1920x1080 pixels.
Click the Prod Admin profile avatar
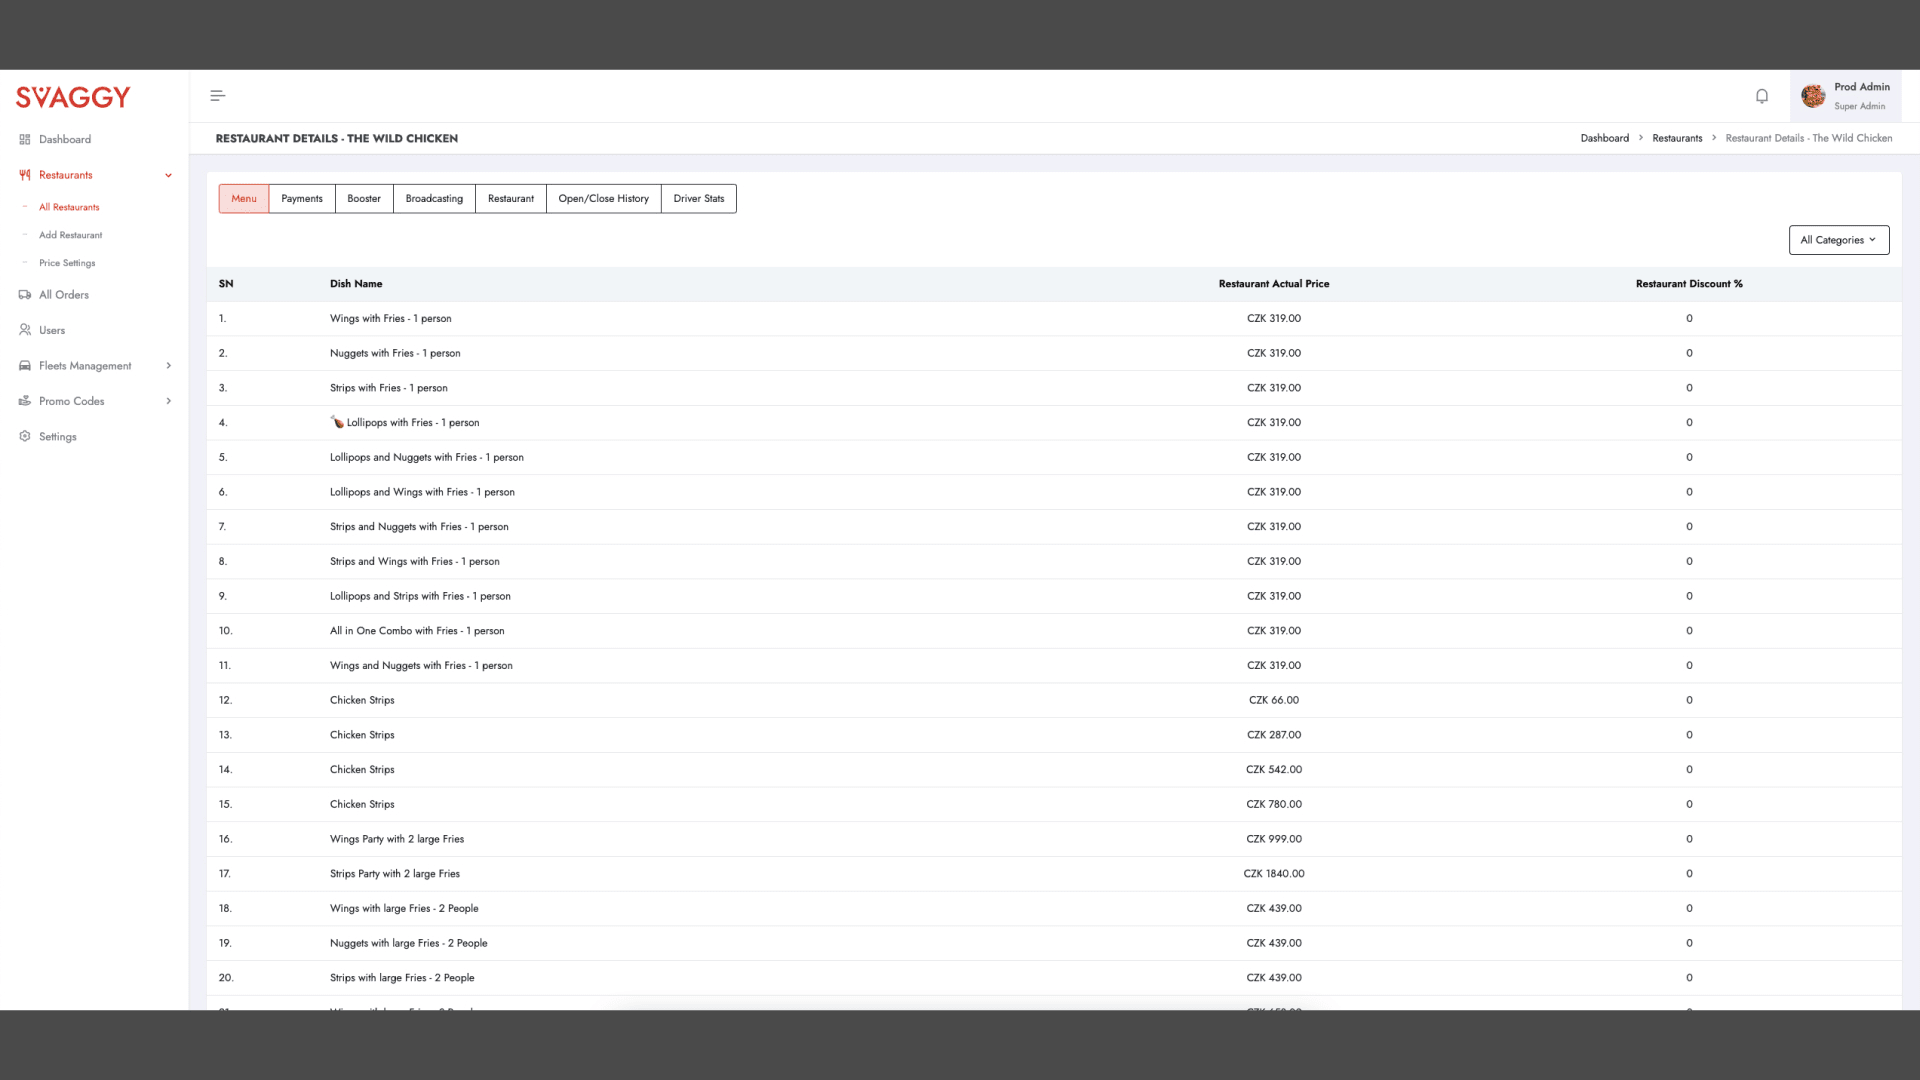(x=1813, y=96)
